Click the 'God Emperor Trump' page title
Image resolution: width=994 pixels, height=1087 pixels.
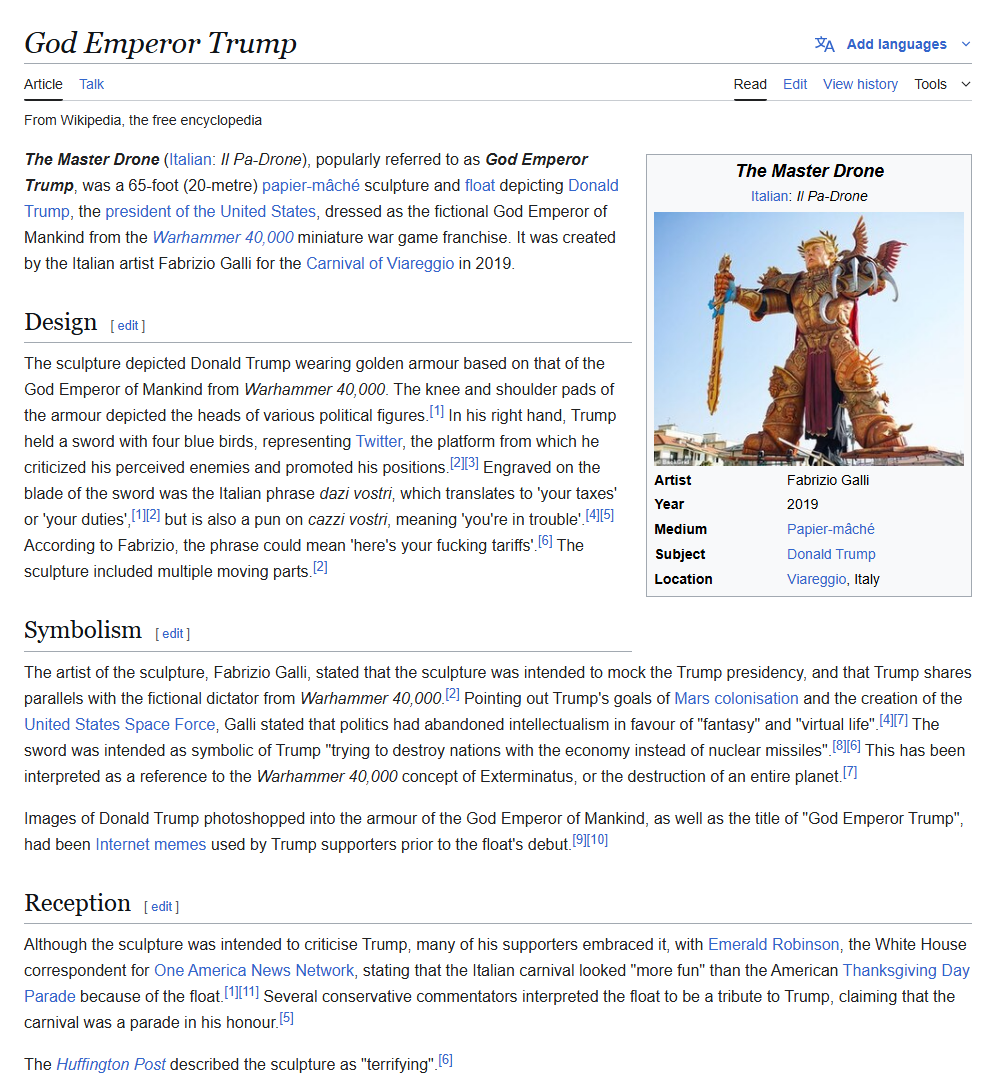tap(160, 43)
